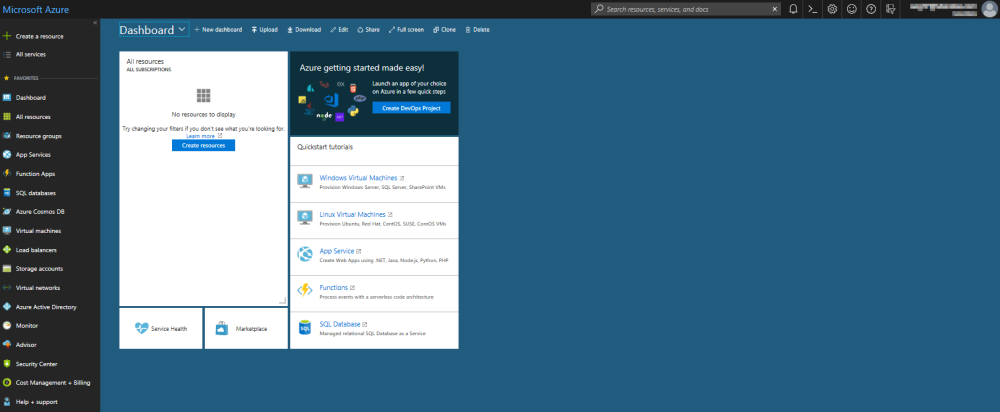Screen dimensions: 1000x412
Task: Click Delete in the dashboard toolbar
Action: 478,29
